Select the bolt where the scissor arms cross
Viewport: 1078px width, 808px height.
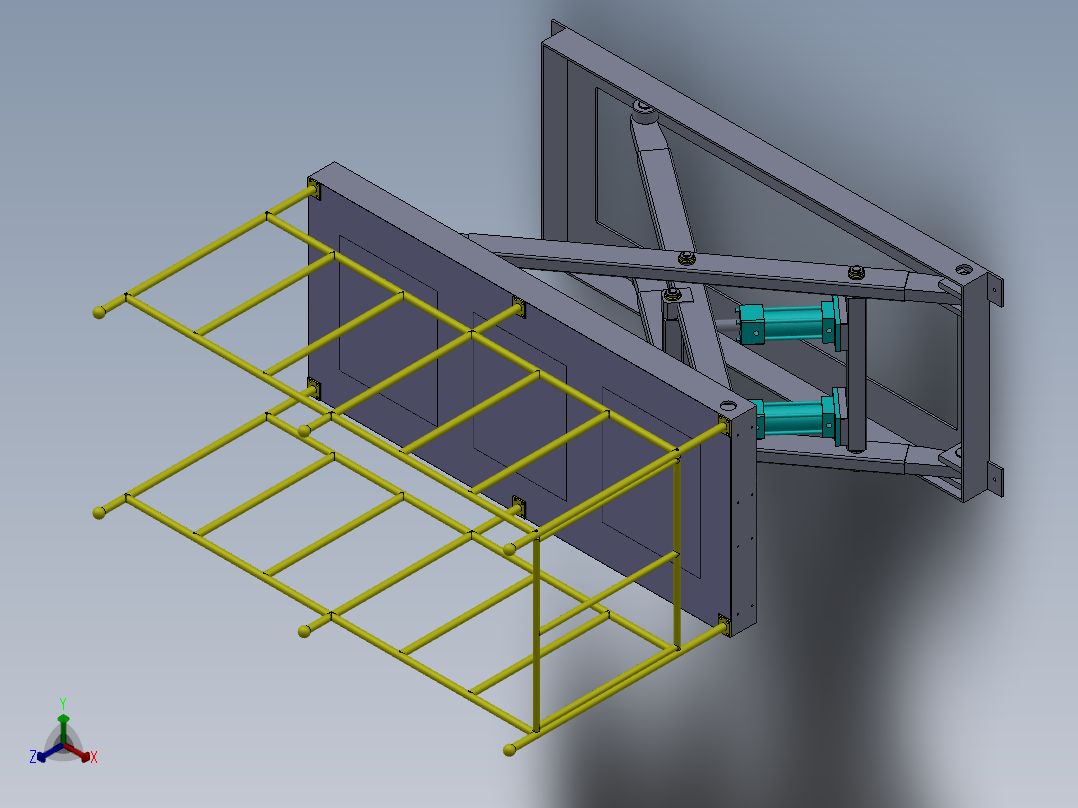click(x=686, y=258)
